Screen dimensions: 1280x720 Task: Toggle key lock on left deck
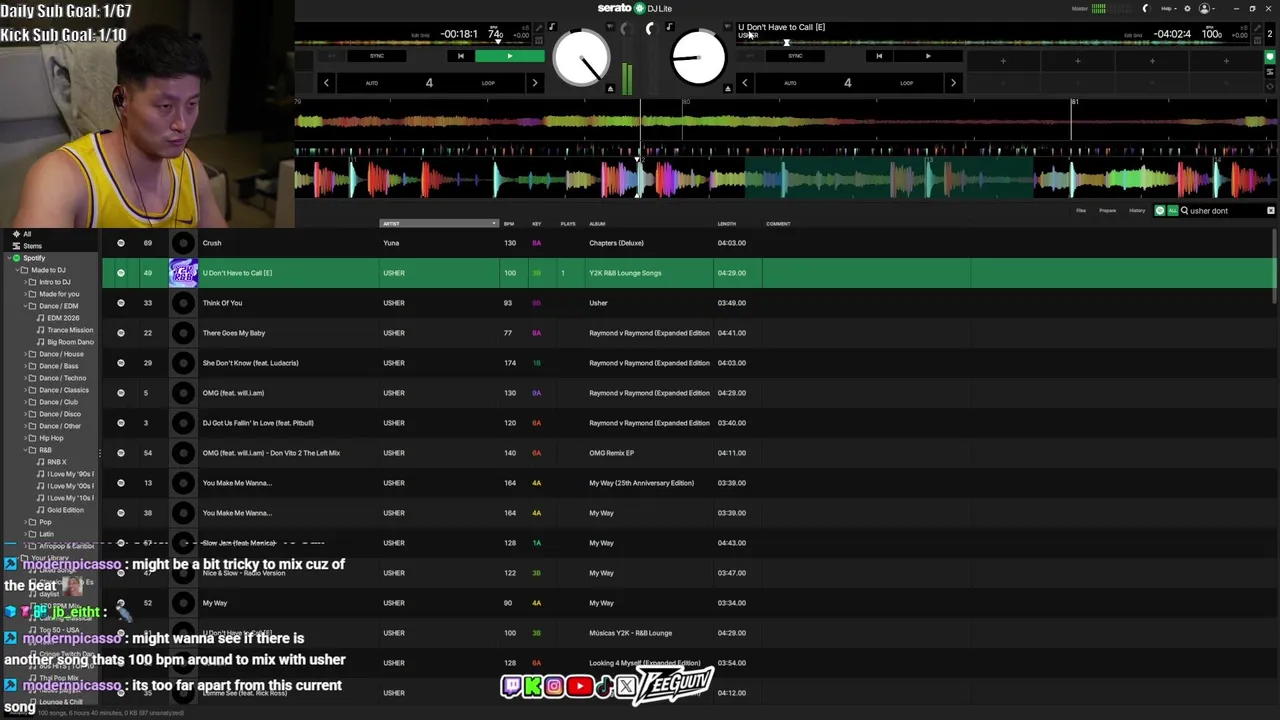tap(551, 27)
